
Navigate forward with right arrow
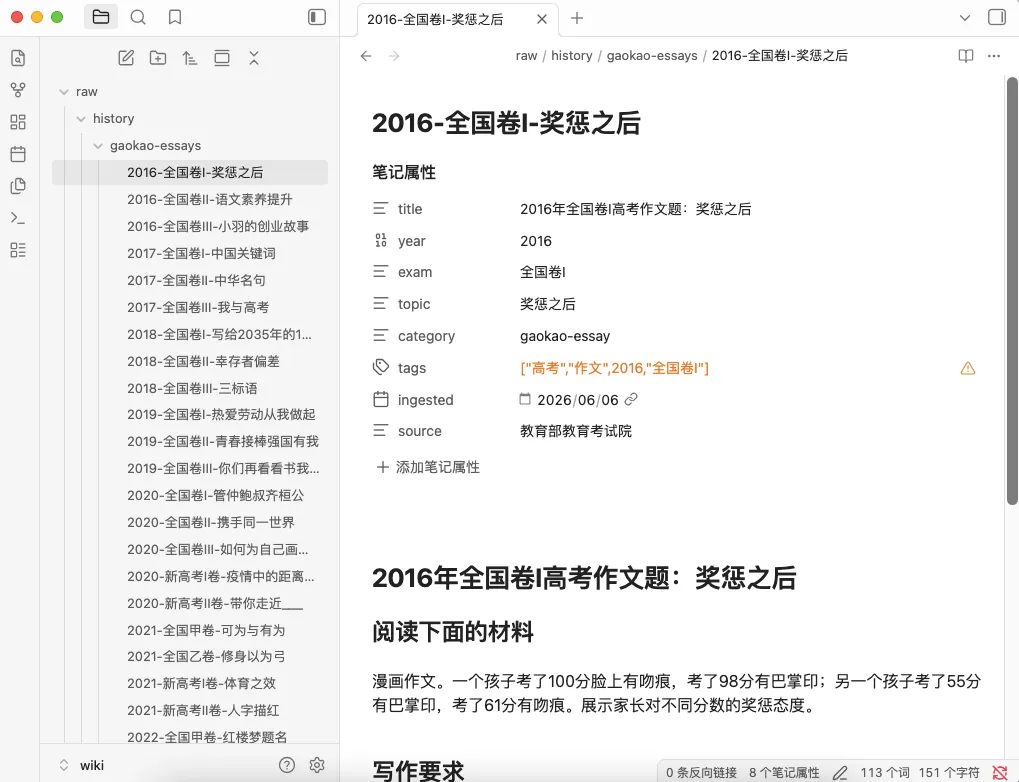[394, 56]
